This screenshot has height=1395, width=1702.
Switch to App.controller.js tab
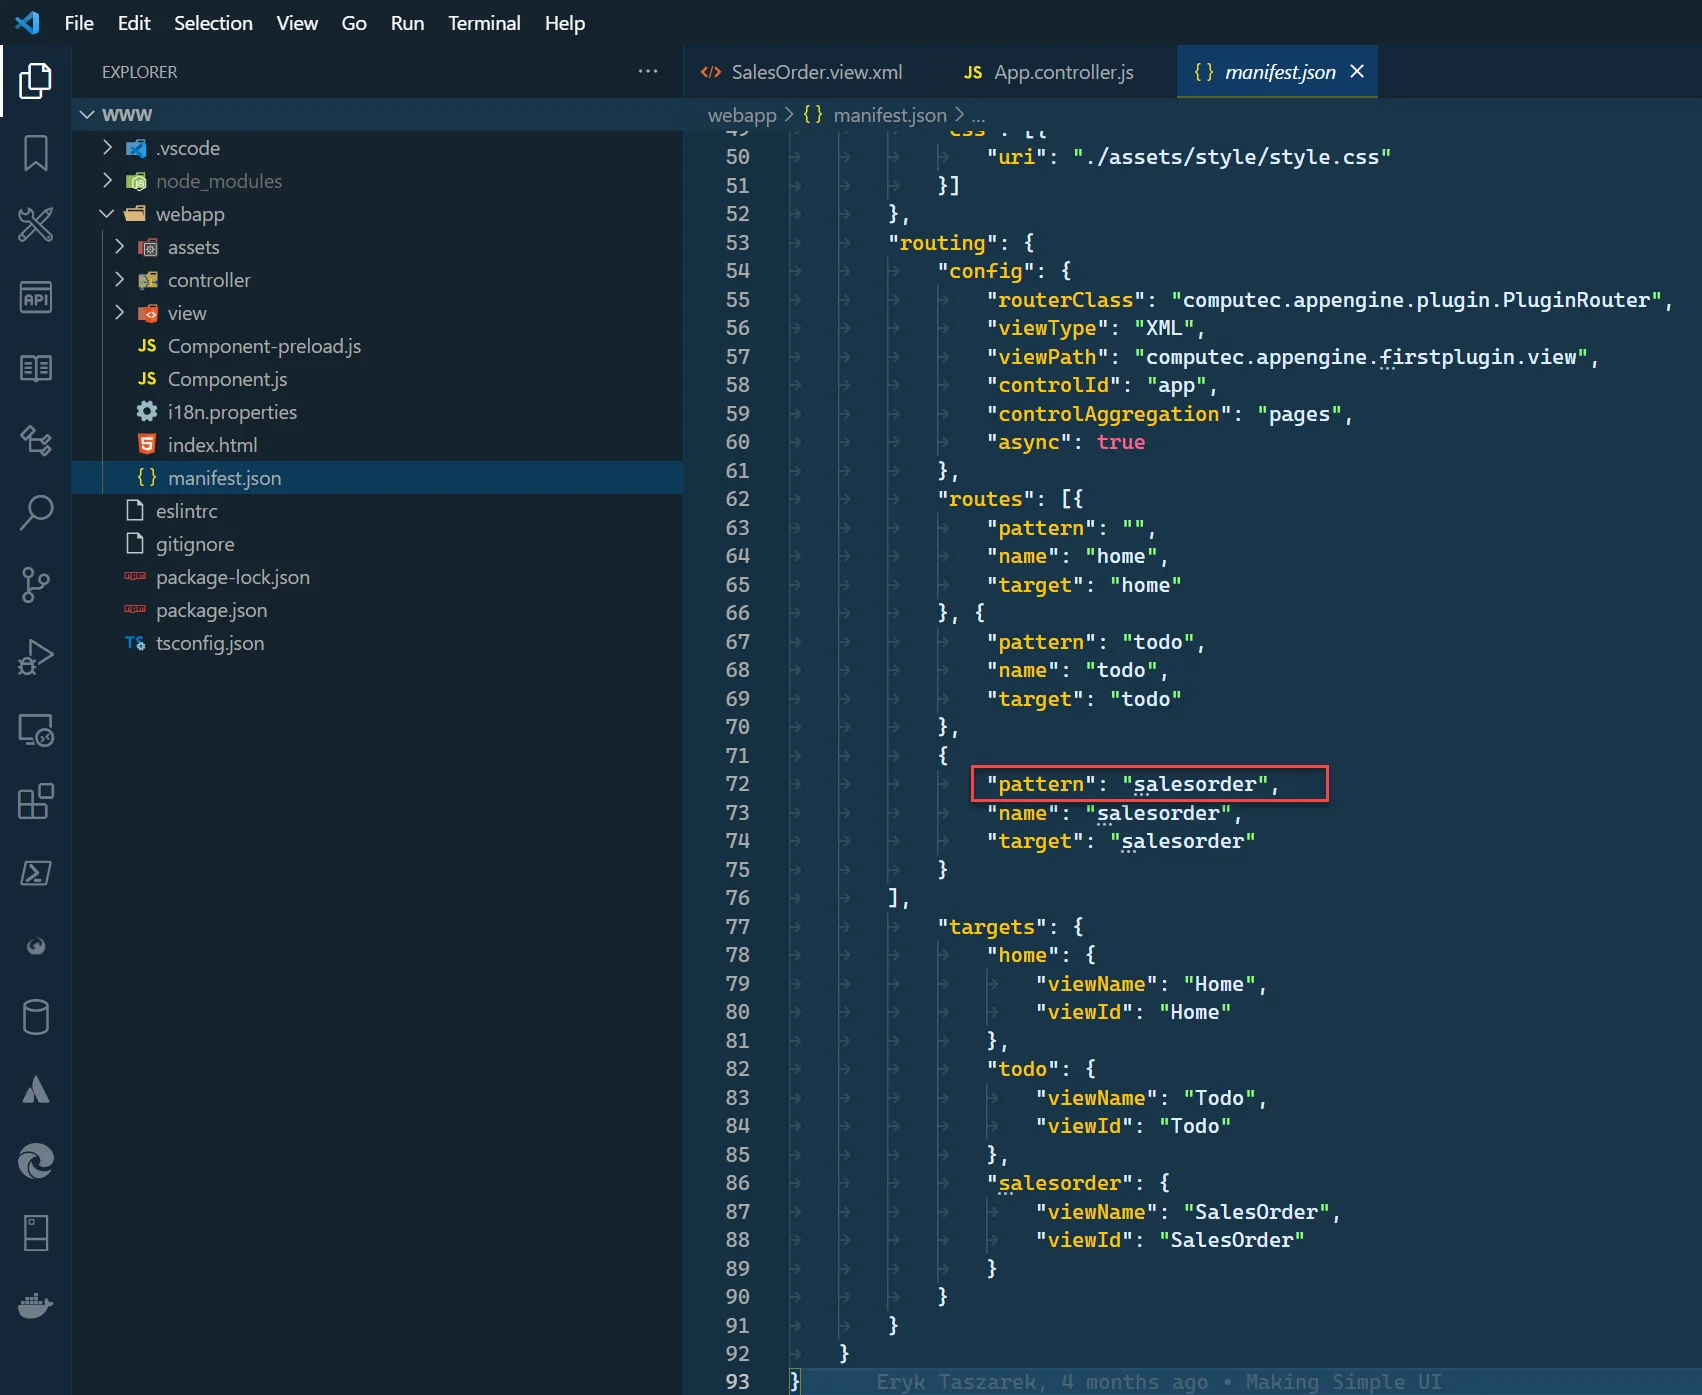click(x=1063, y=72)
